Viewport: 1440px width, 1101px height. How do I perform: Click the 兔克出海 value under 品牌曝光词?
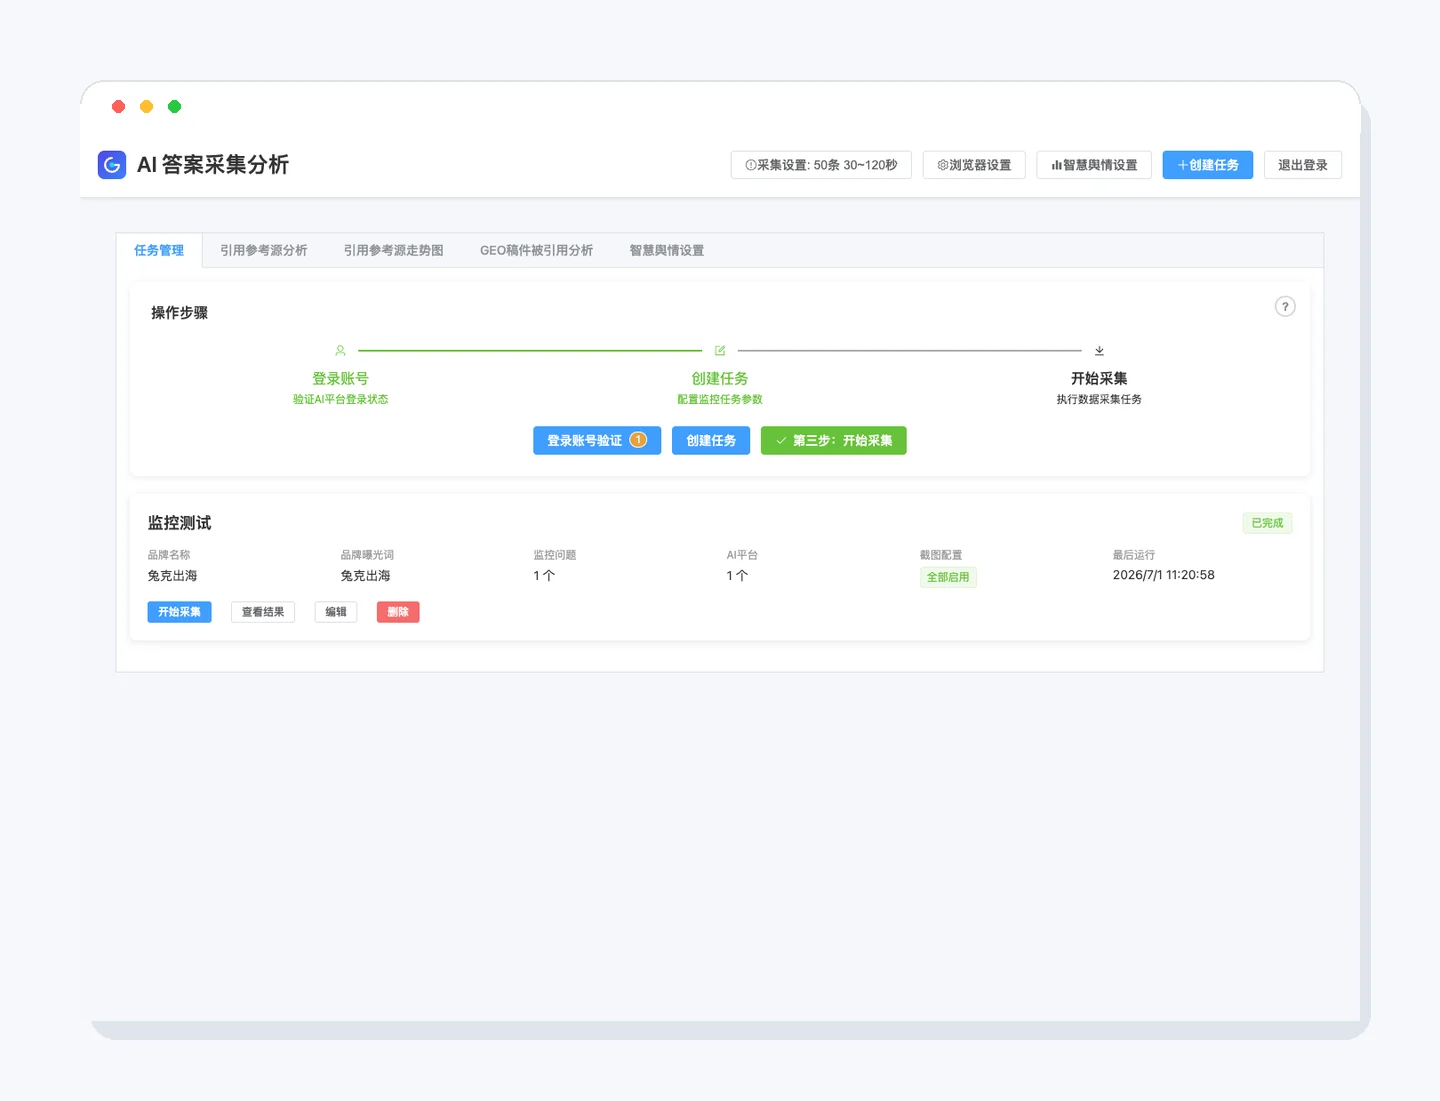366,576
